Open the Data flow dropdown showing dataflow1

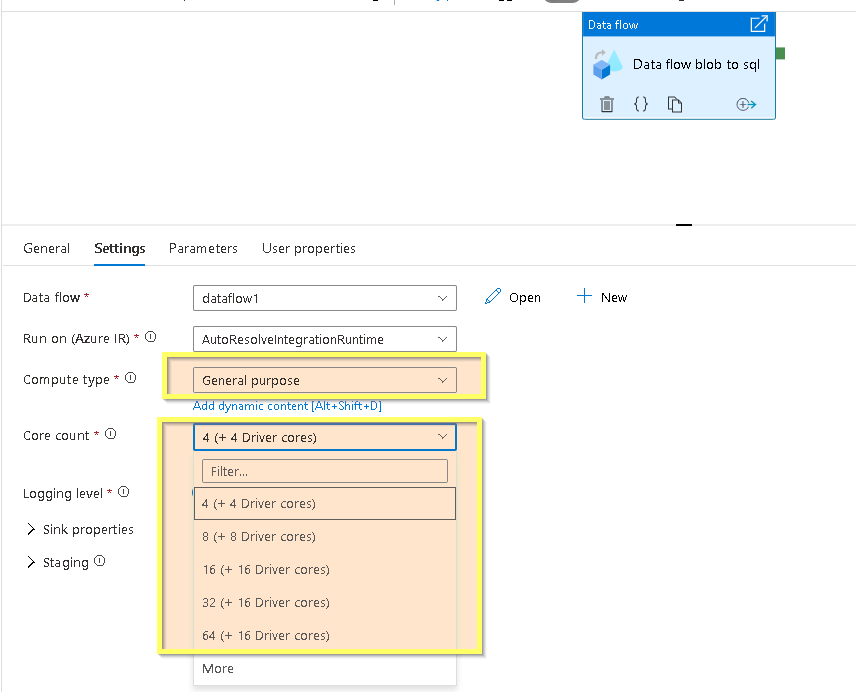pos(325,298)
